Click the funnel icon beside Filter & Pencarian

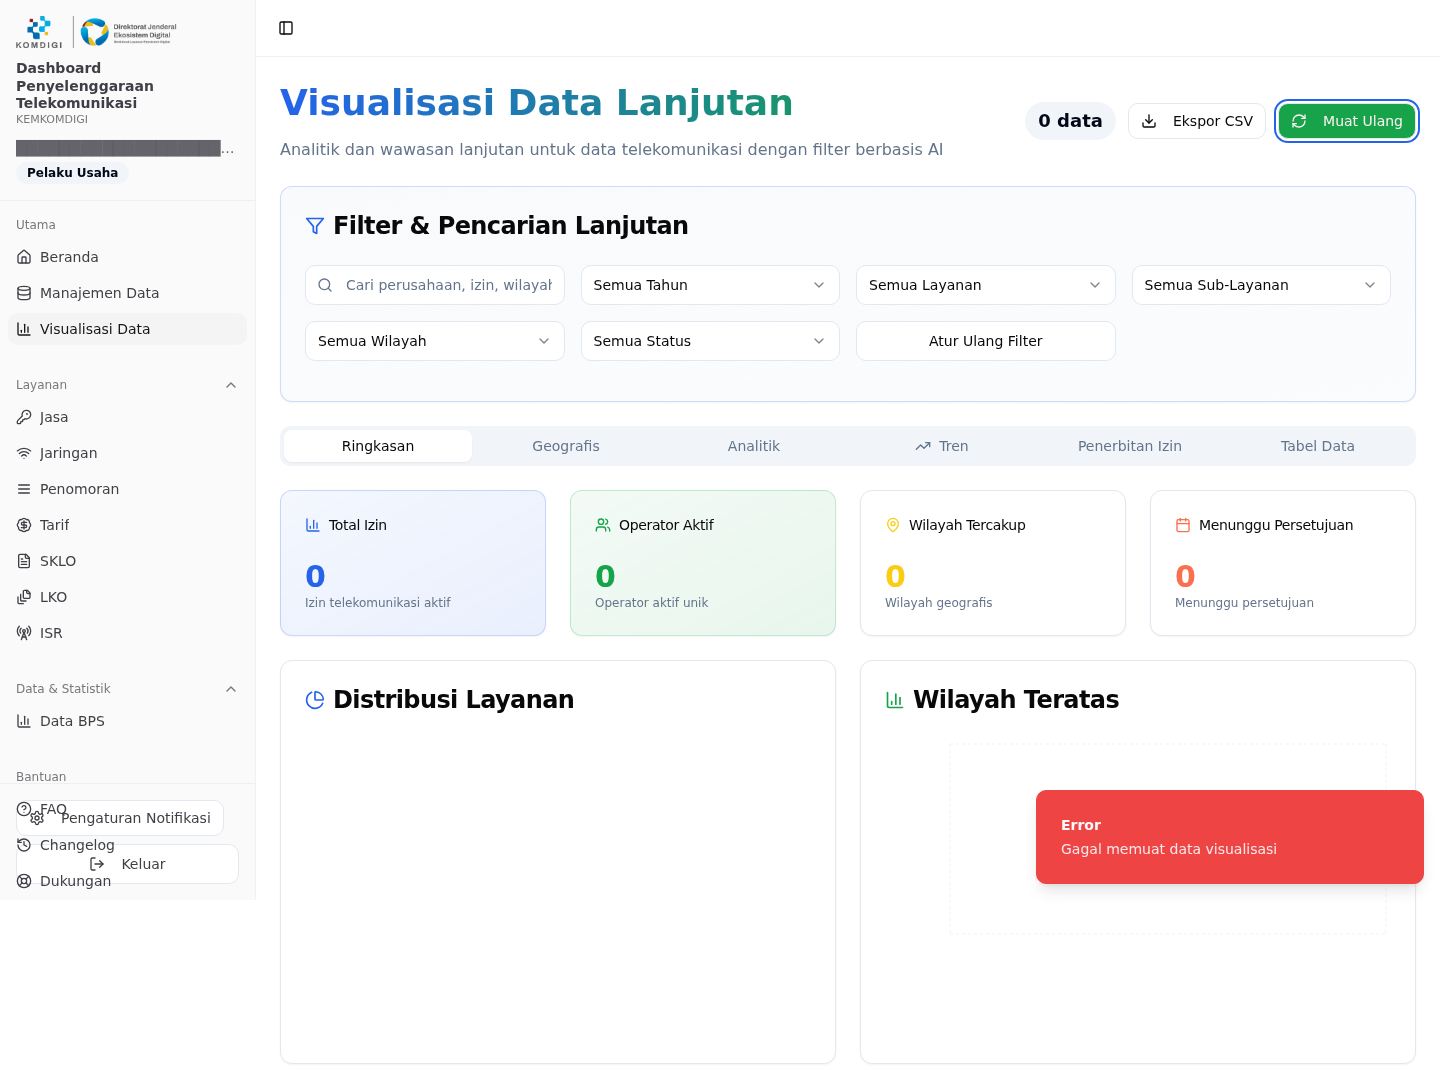(x=315, y=226)
